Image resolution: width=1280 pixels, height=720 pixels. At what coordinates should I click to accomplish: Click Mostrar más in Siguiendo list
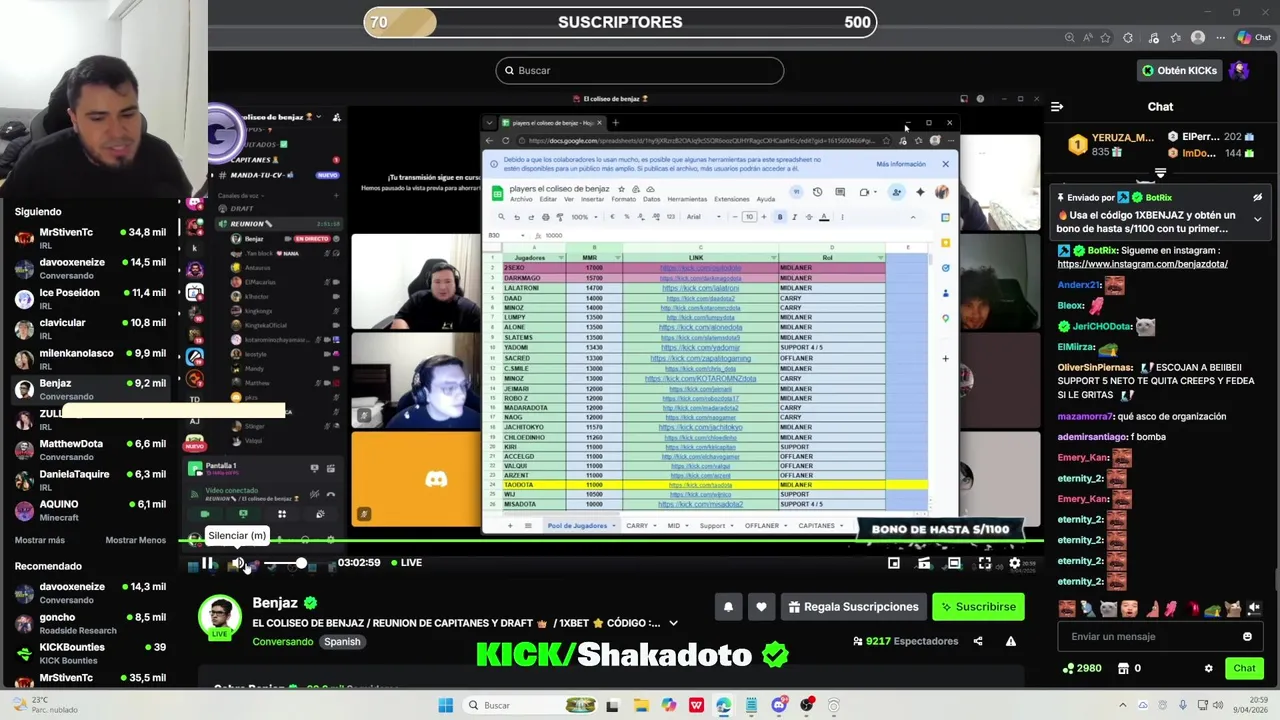pos(40,540)
